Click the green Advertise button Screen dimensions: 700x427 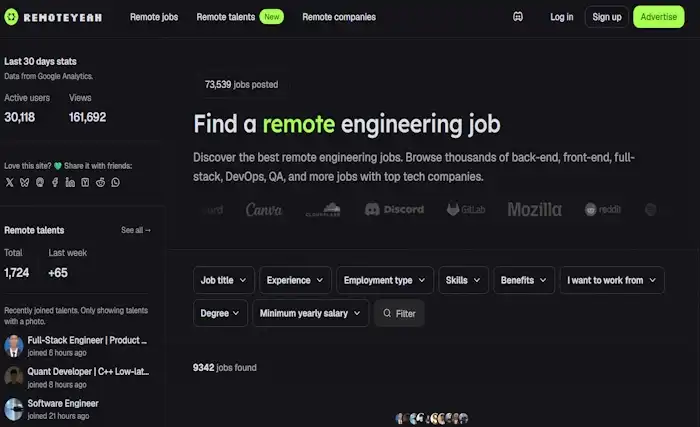pyautogui.click(x=658, y=17)
